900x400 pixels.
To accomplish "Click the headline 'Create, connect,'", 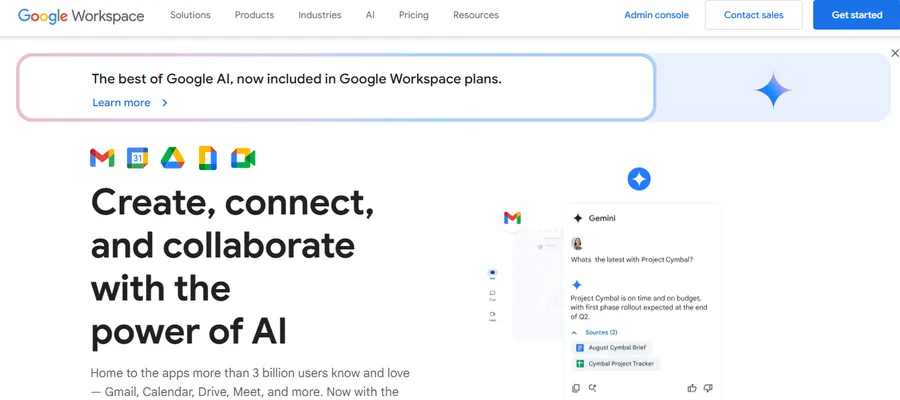I will tap(232, 203).
